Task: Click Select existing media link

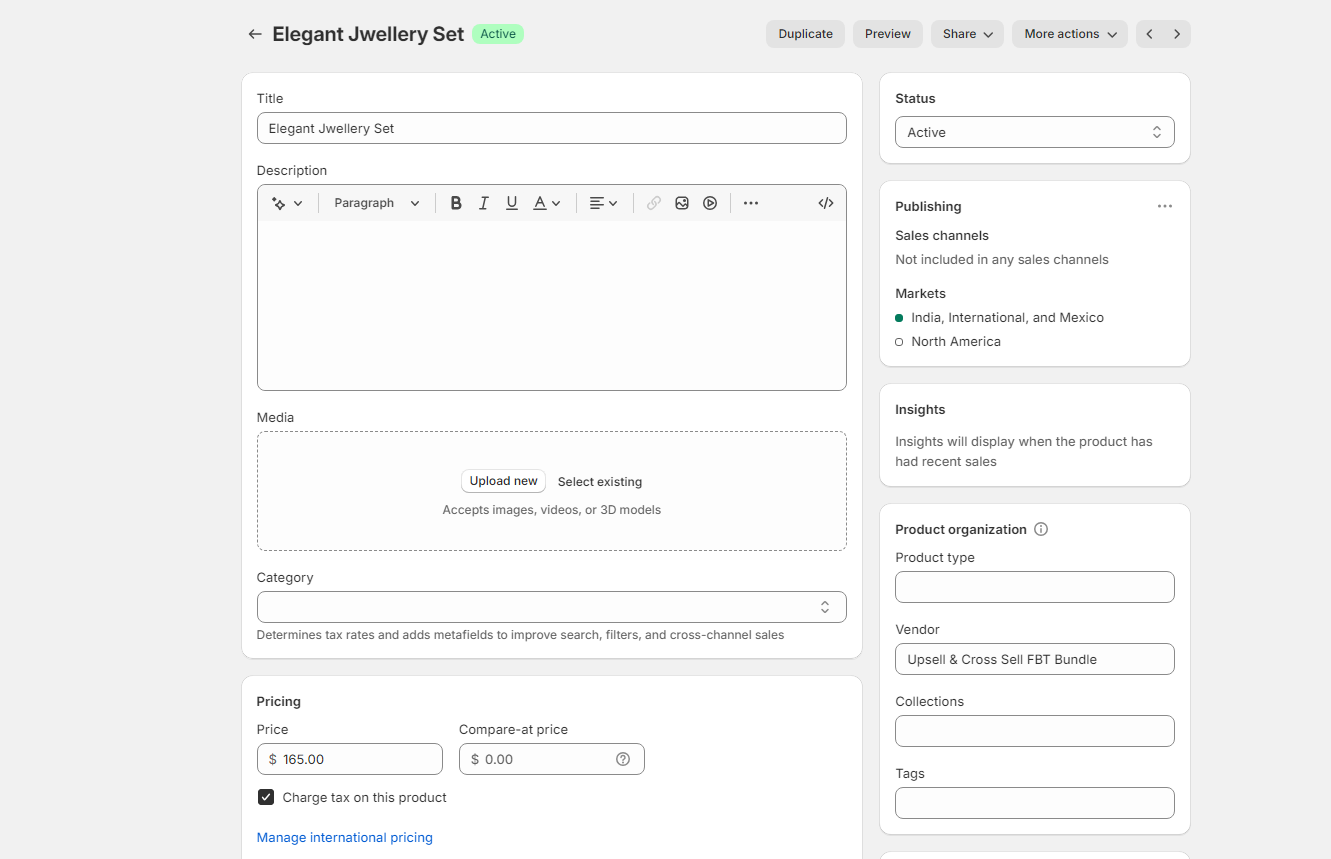Action: pyautogui.click(x=600, y=482)
